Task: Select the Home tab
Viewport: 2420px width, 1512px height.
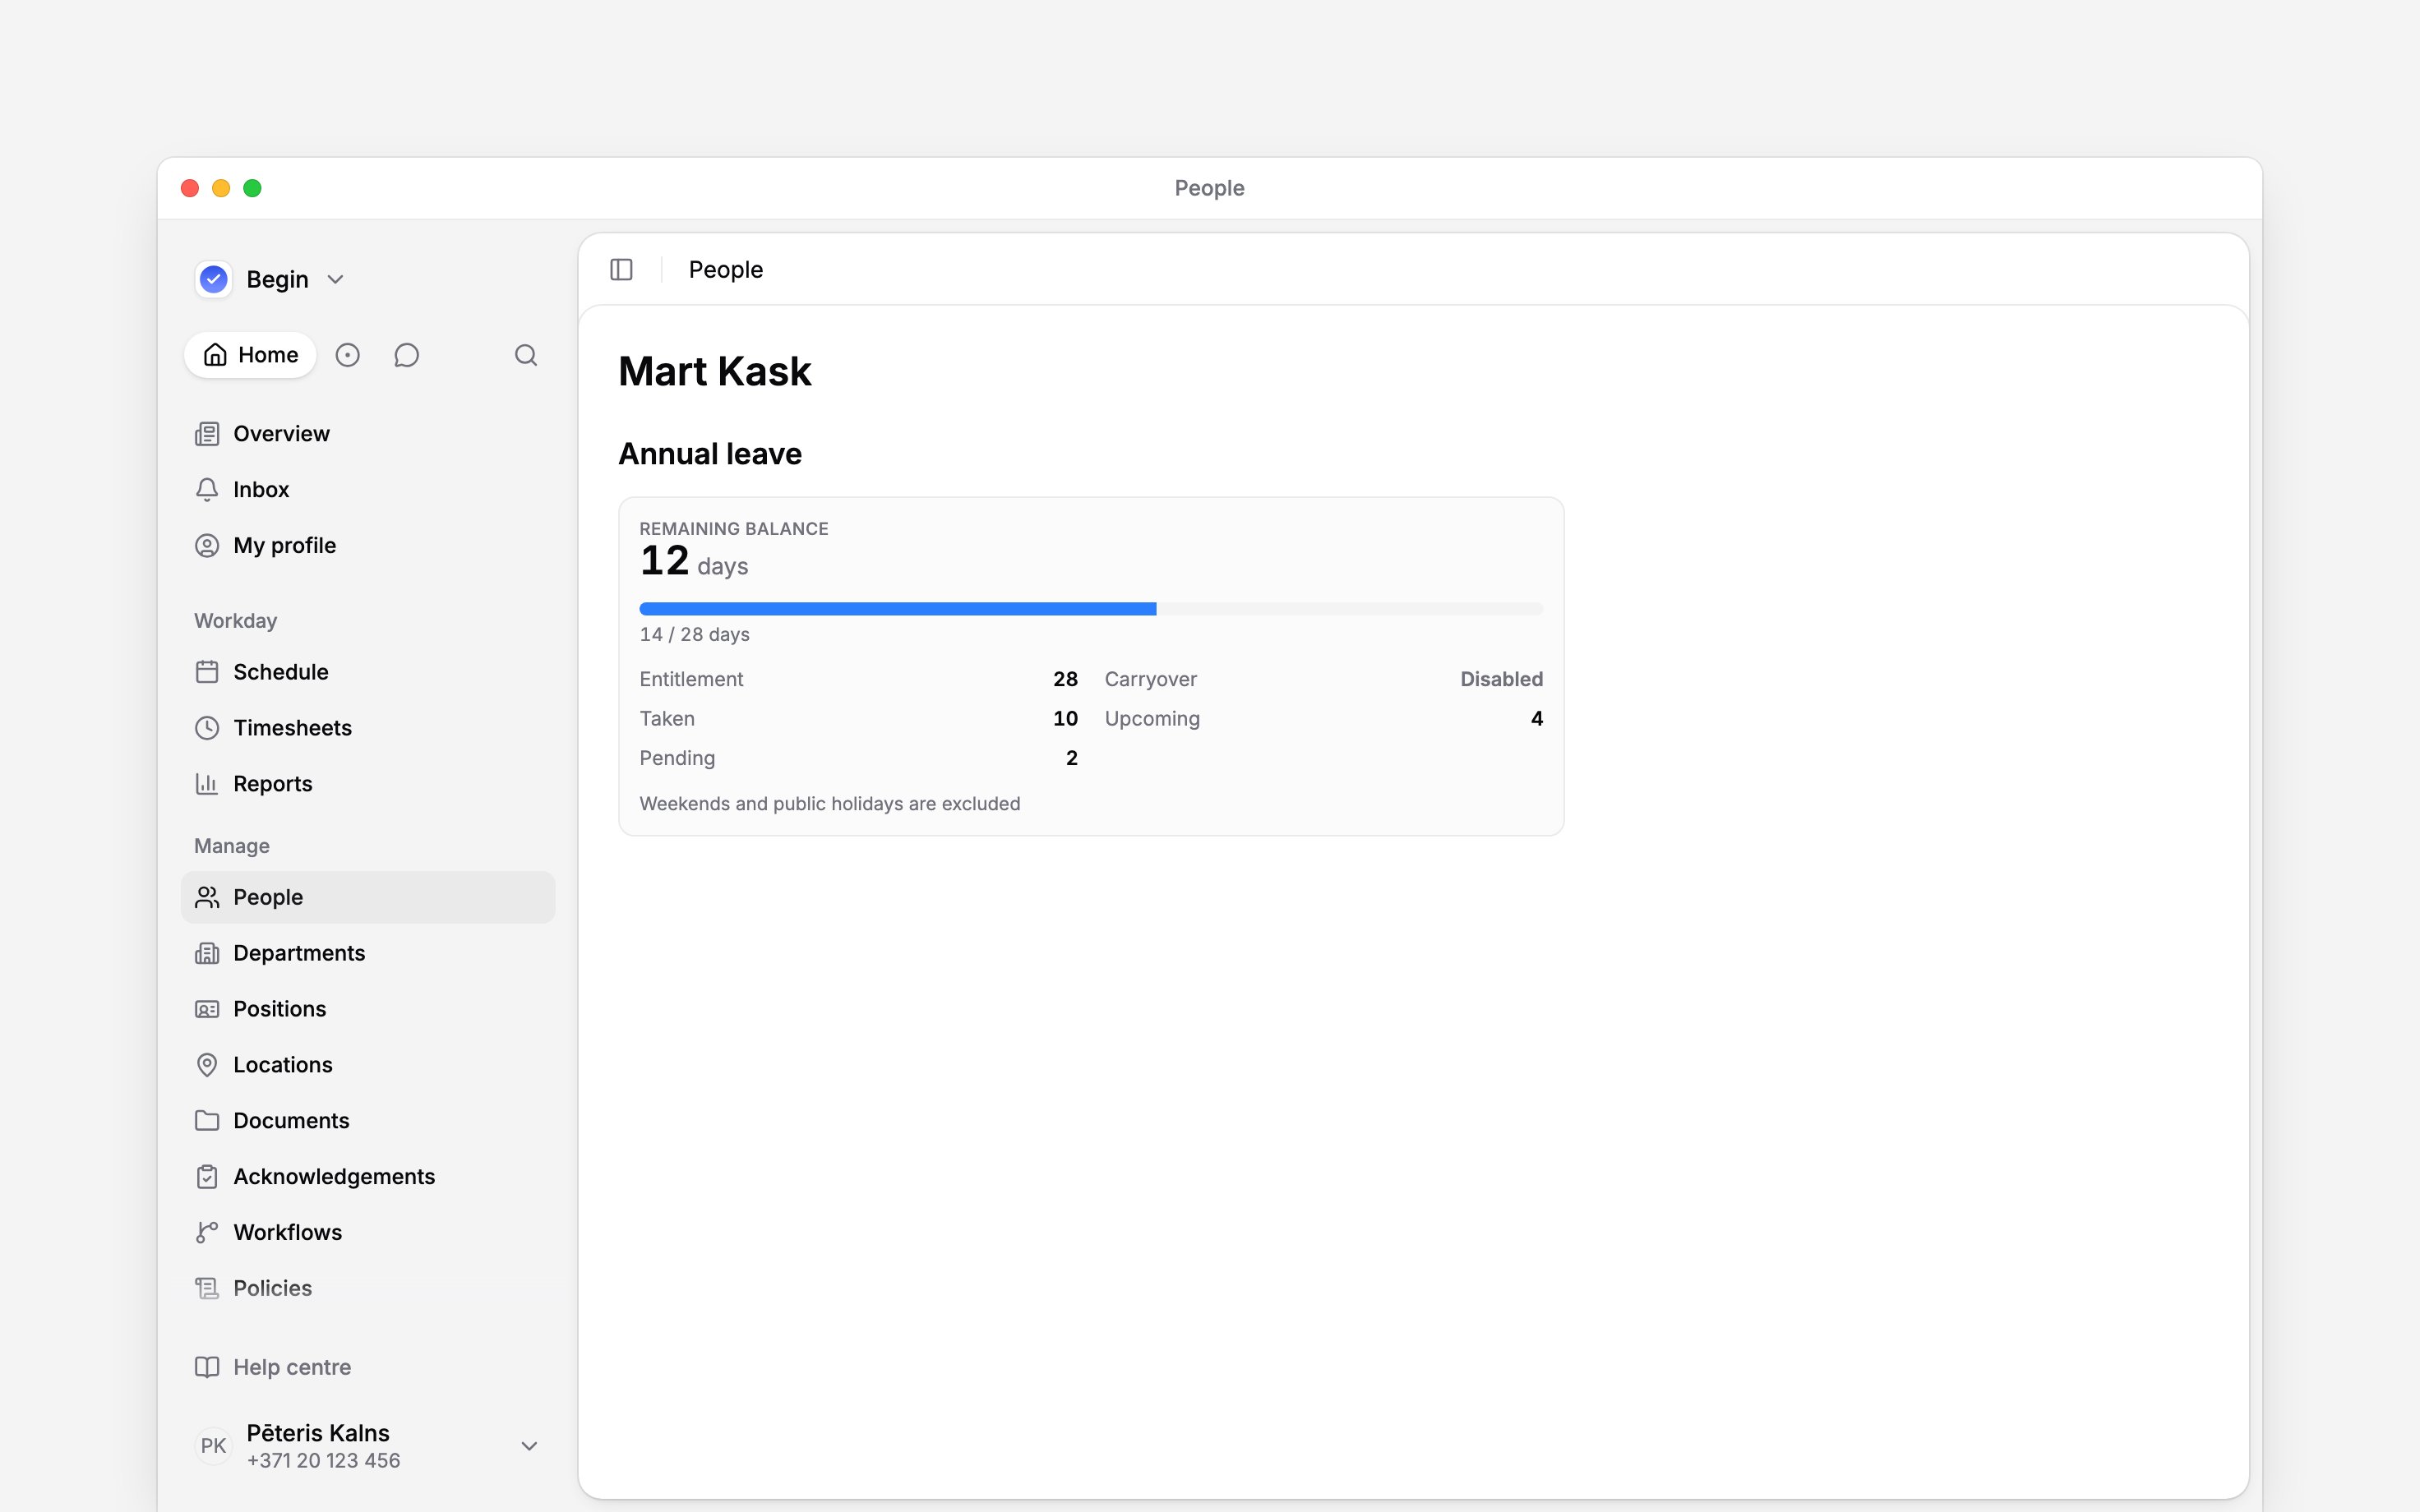Action: 250,355
